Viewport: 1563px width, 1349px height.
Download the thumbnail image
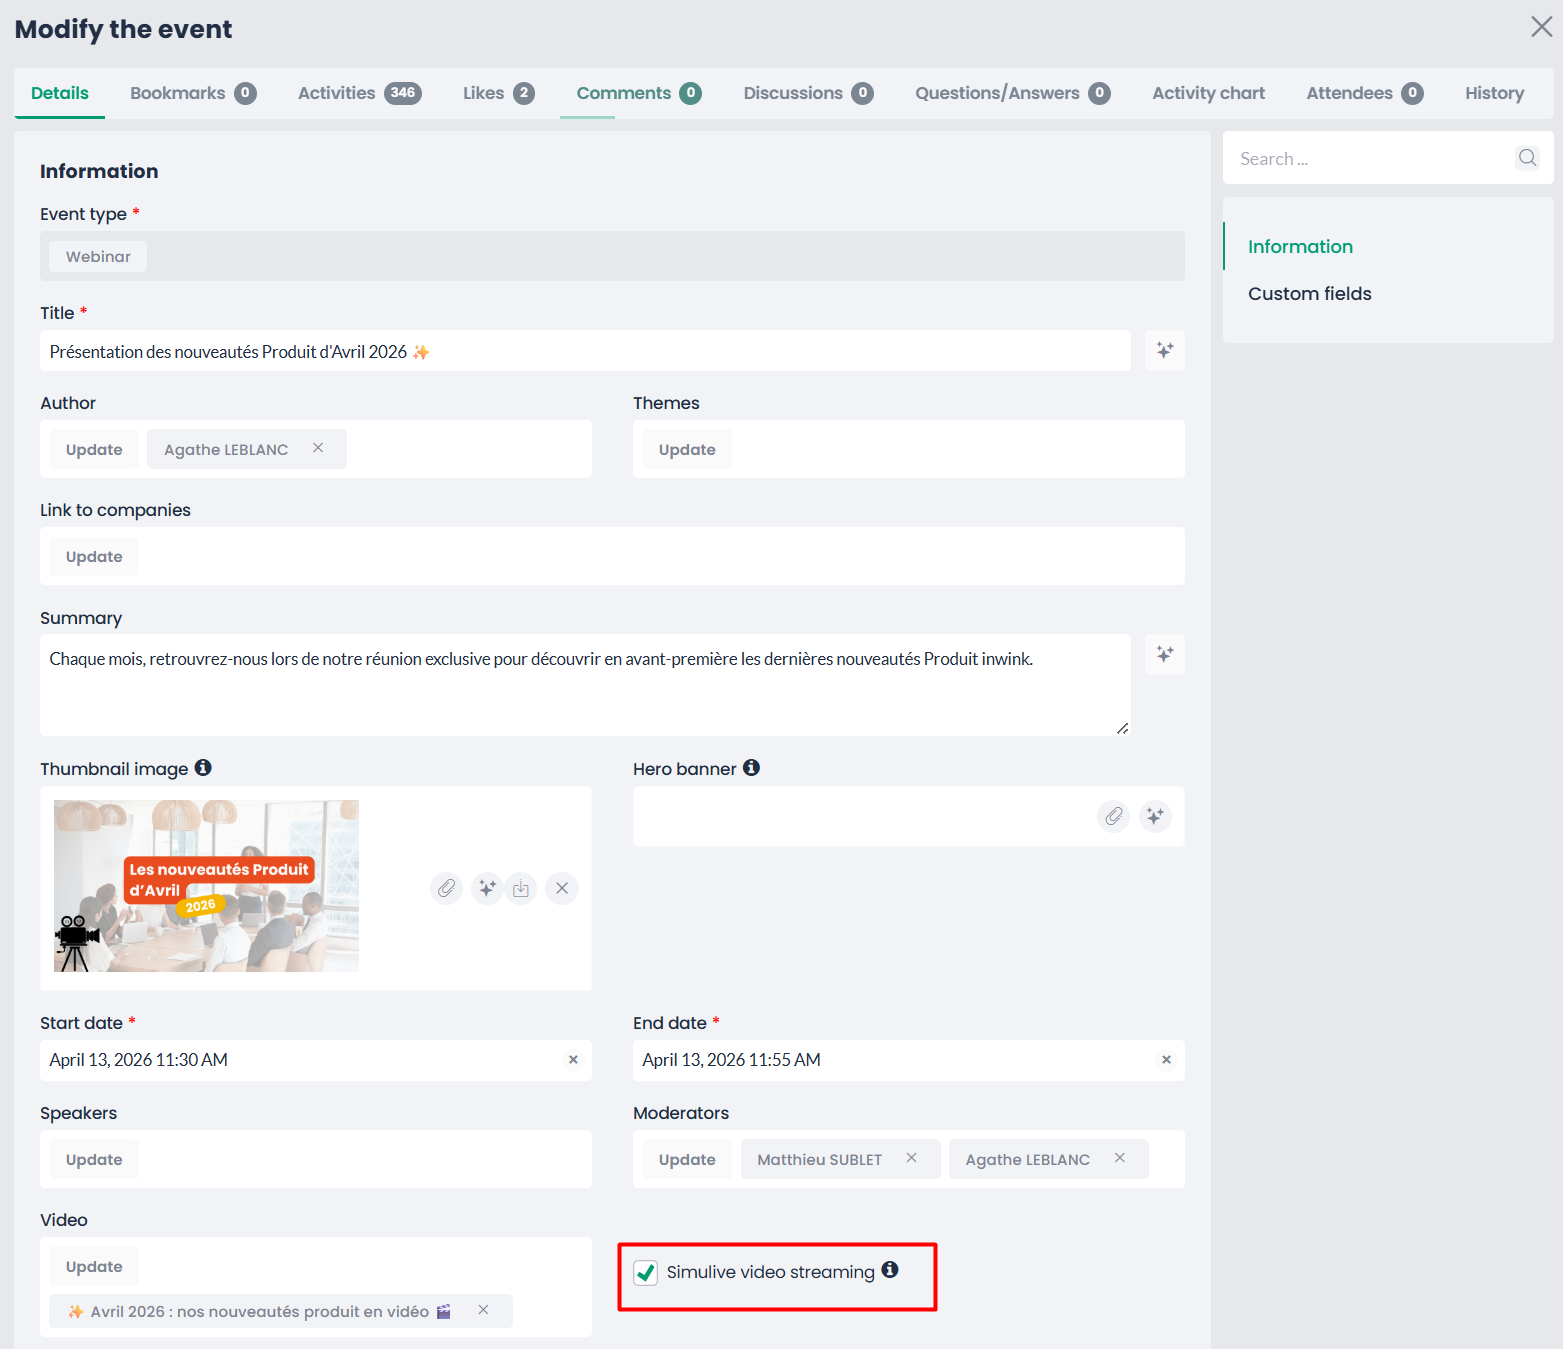[x=521, y=888]
